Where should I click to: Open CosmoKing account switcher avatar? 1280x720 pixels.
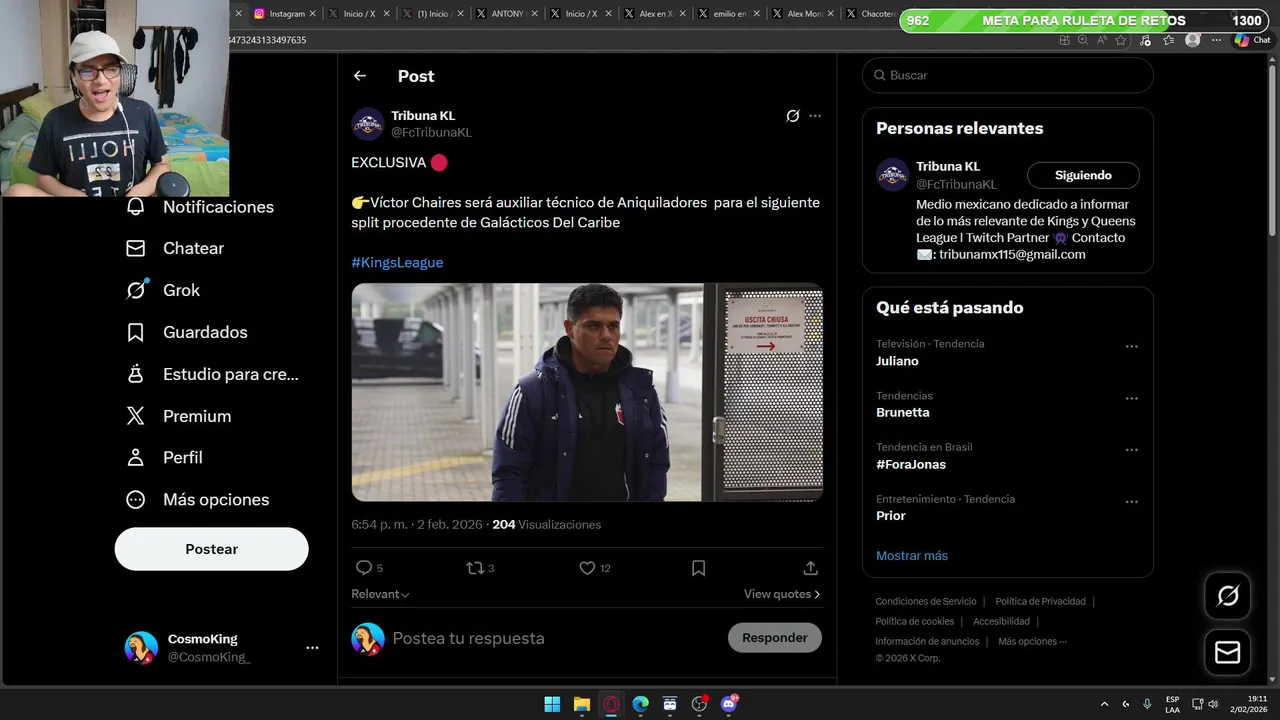[x=141, y=648]
